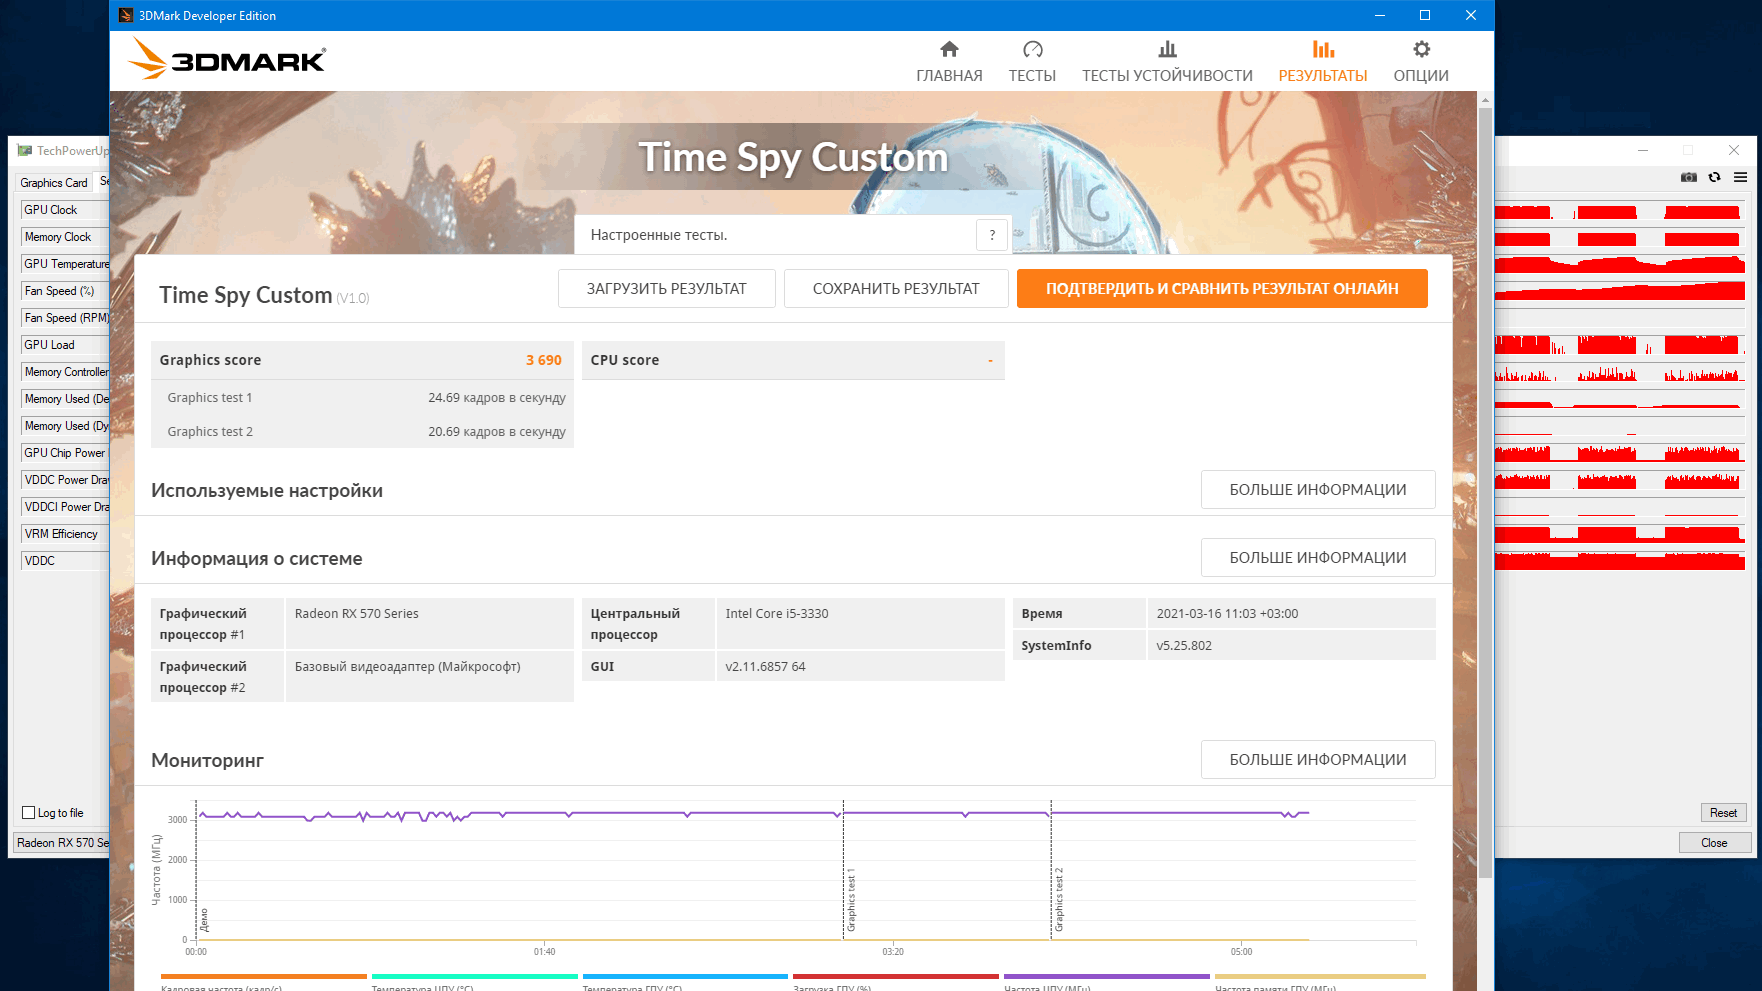Click the GPU Clock graph in GPU-Z
Screen dimensions: 1762x991
pos(1620,212)
